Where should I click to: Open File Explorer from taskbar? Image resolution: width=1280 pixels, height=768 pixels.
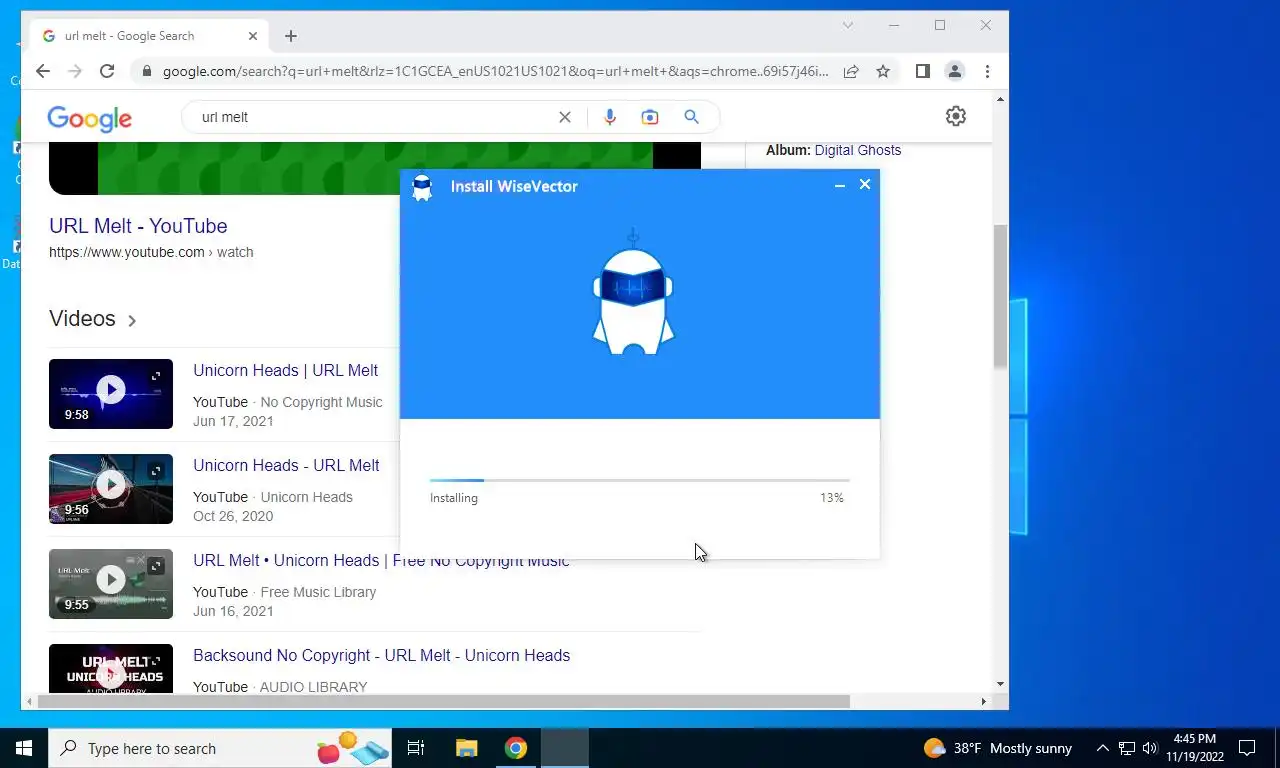pos(466,748)
